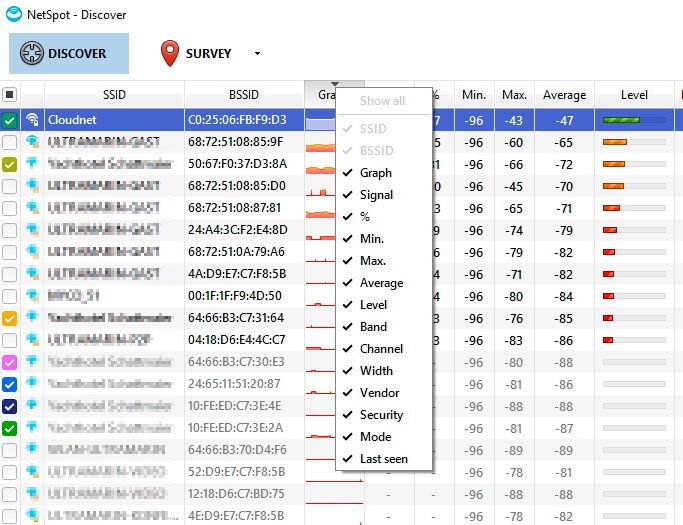This screenshot has height=525, width=683.
Task: Click network icon for BSSID 24:A4:3C:F2:E4:8D
Action: pos(32,229)
